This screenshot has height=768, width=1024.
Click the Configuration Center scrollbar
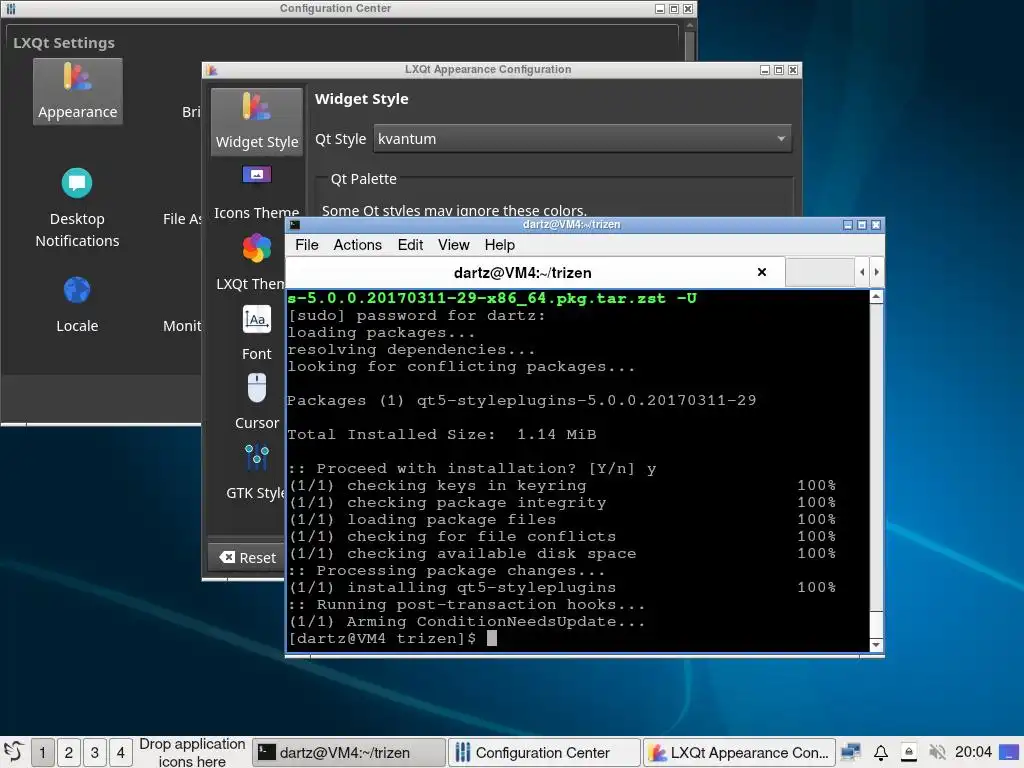click(x=690, y=44)
